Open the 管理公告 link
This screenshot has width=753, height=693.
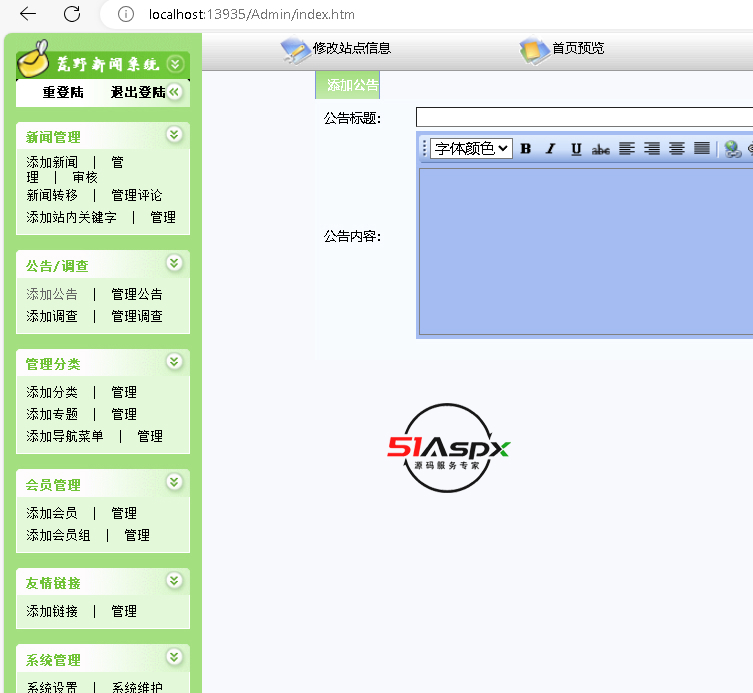point(137,294)
